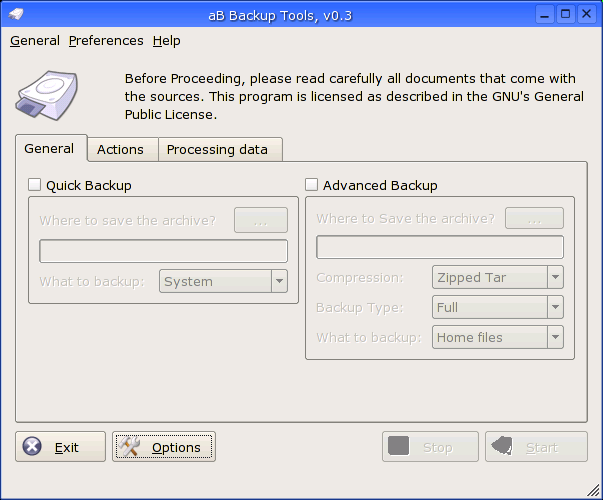This screenshot has height=500, width=603.
Task: Click the 'Compression:' label
Action: pos(360,277)
